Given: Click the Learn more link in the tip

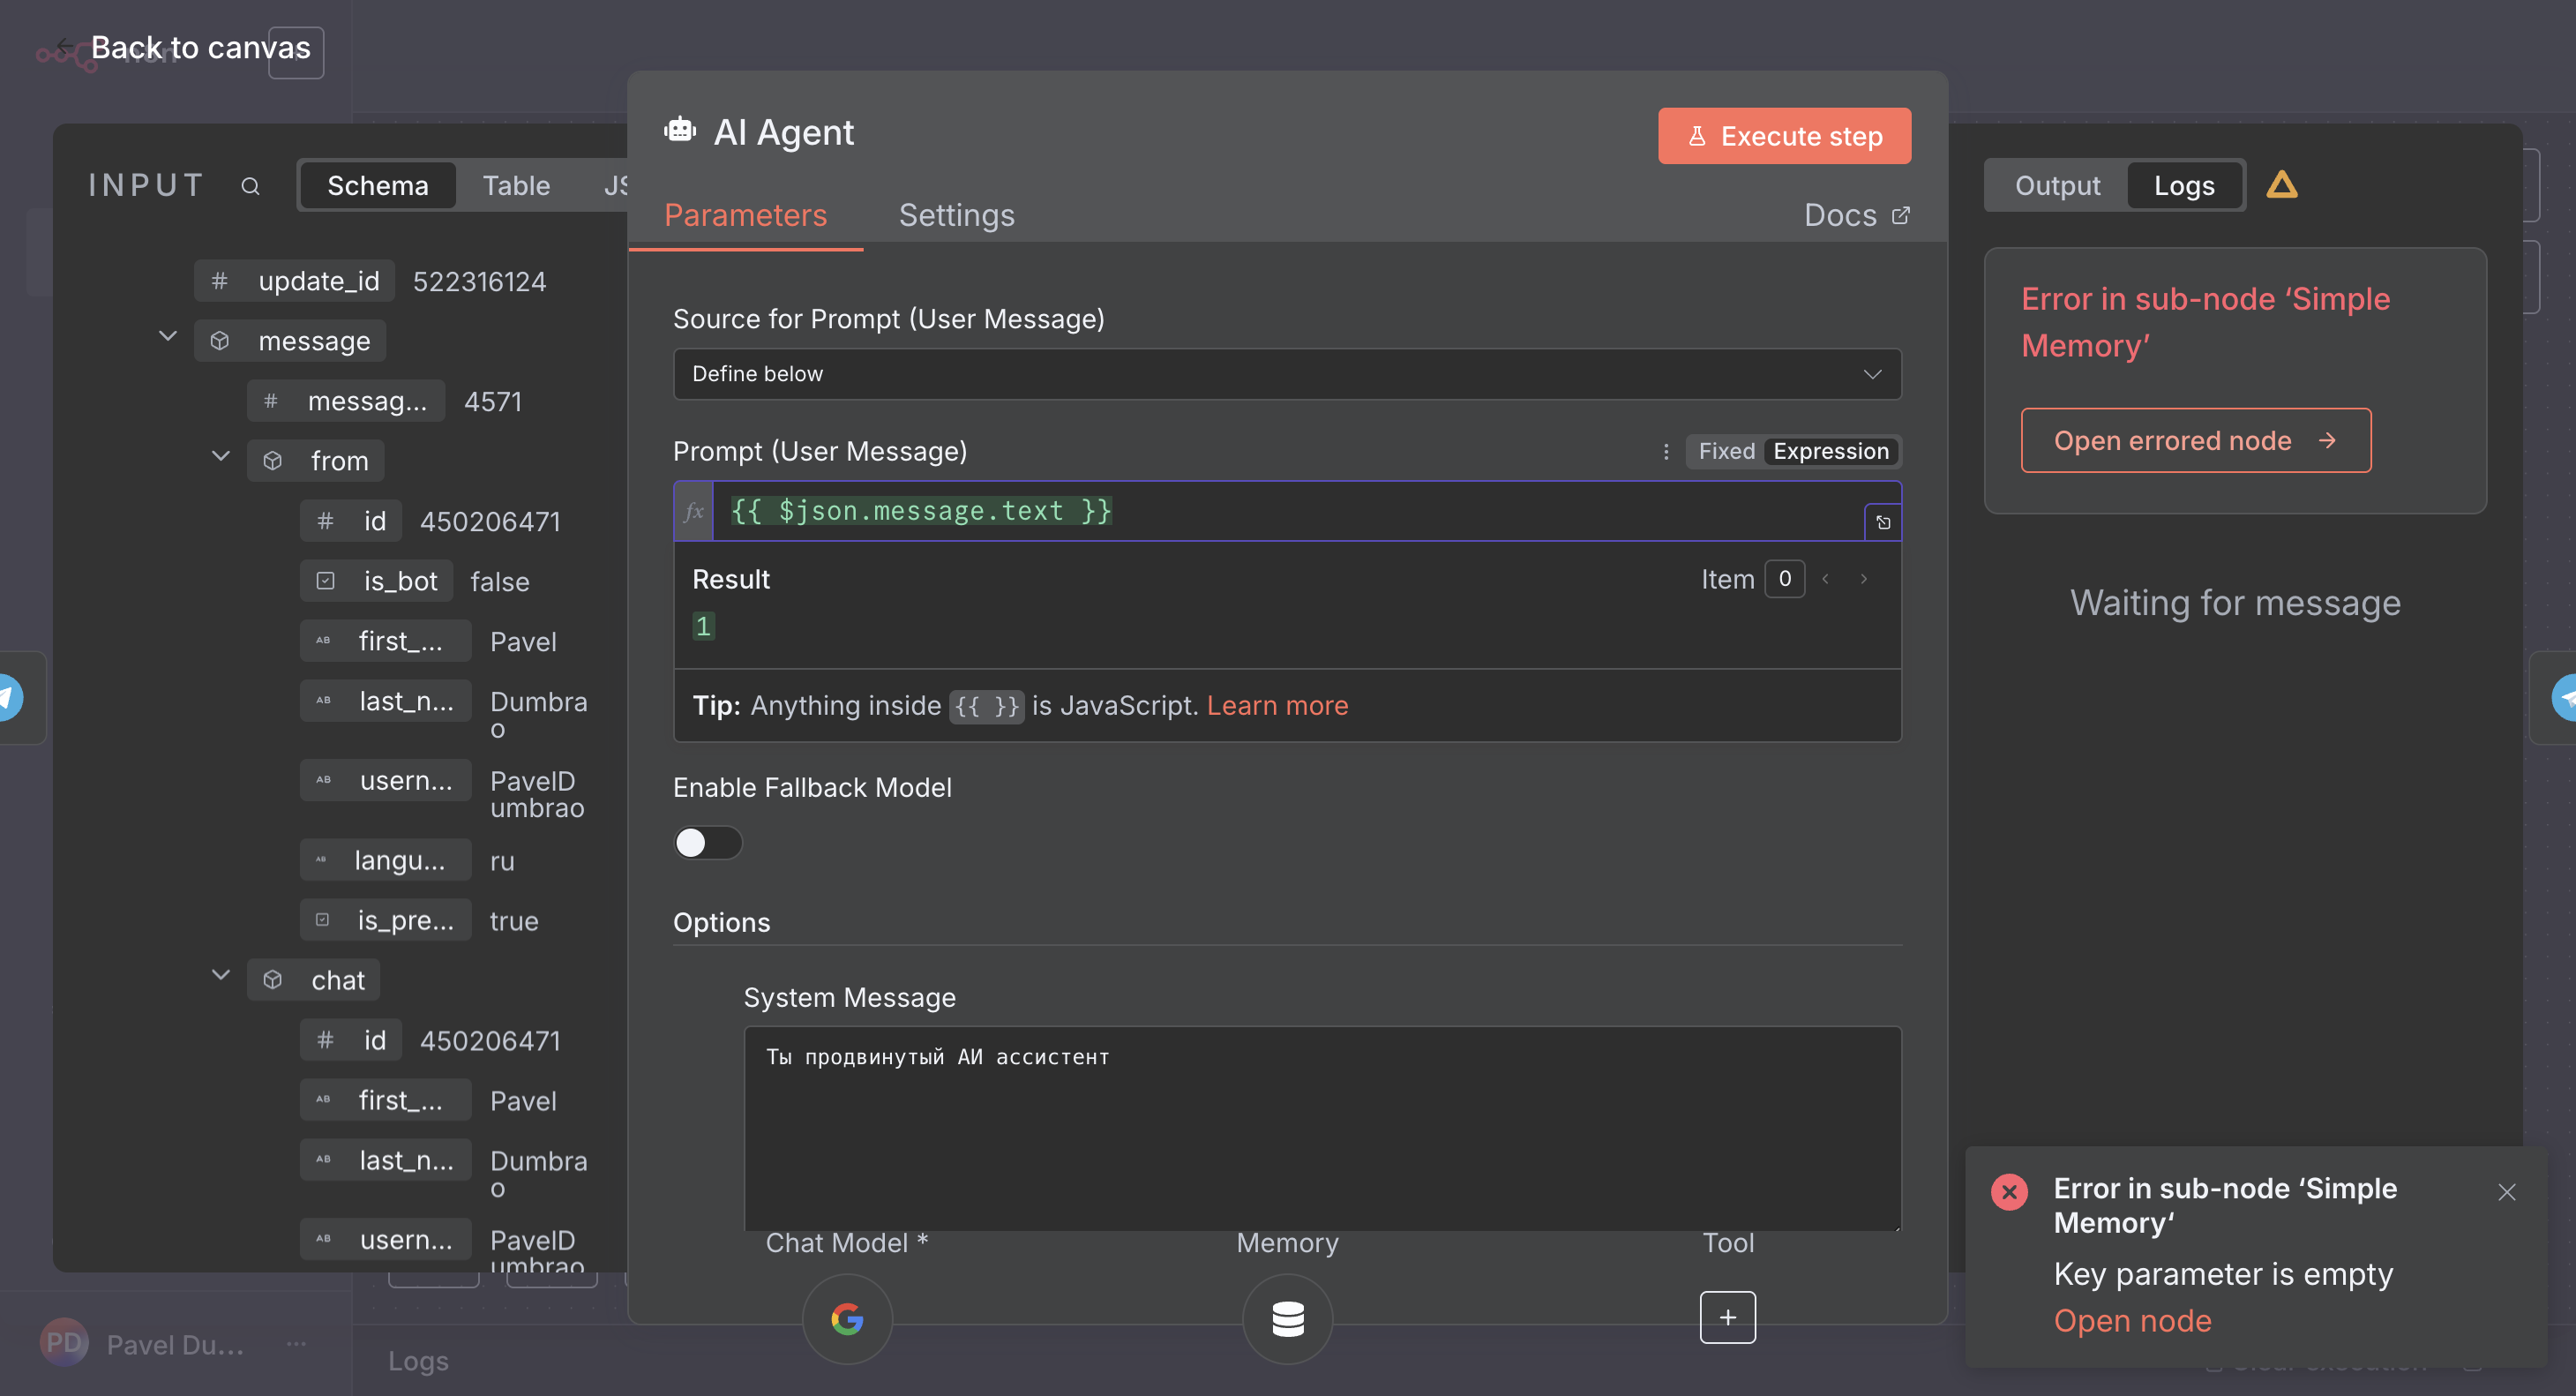Looking at the screenshot, I should click(1277, 705).
